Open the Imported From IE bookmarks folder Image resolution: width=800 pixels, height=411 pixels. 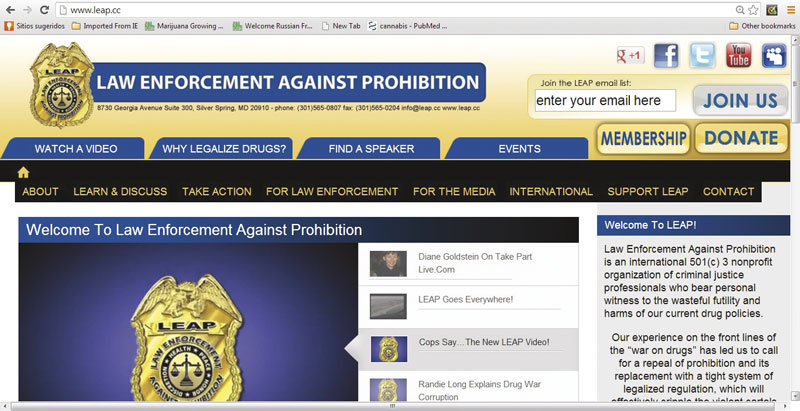[x=105, y=26]
